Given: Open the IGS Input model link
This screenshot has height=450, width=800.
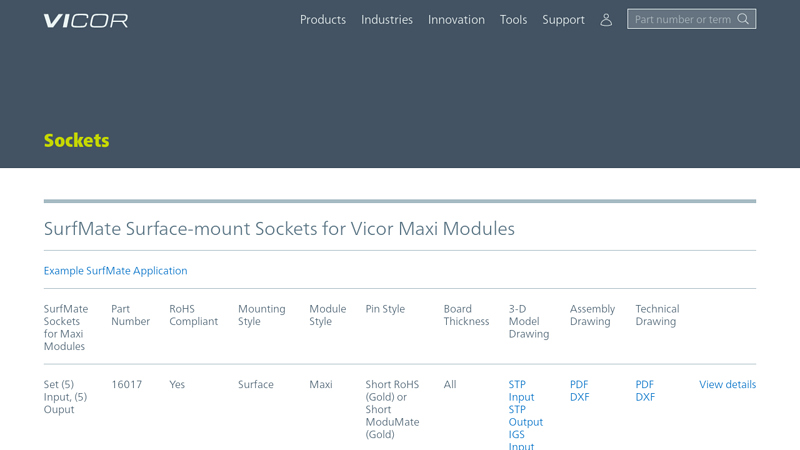Looking at the screenshot, I should click(521, 440).
